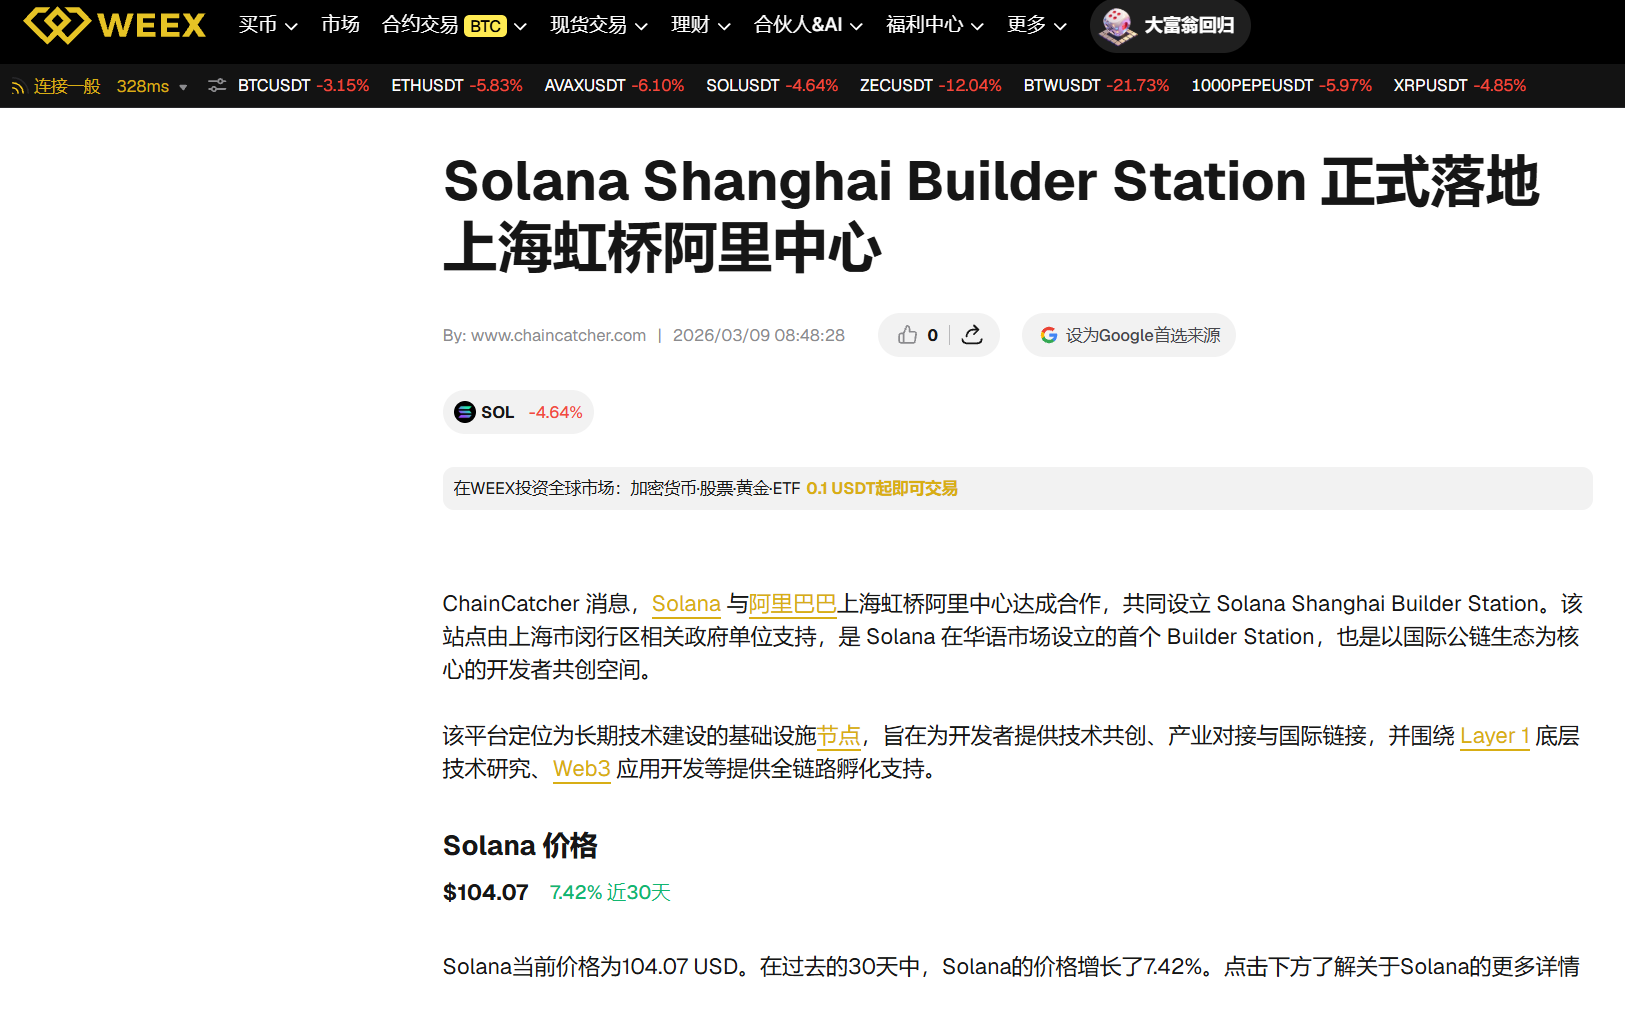1625x1009 pixels.
Task: Select BTCUSDT ticker
Action: tap(303, 86)
